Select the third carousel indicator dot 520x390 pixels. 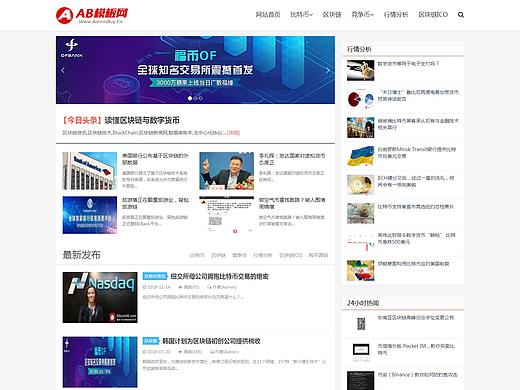click(x=201, y=98)
